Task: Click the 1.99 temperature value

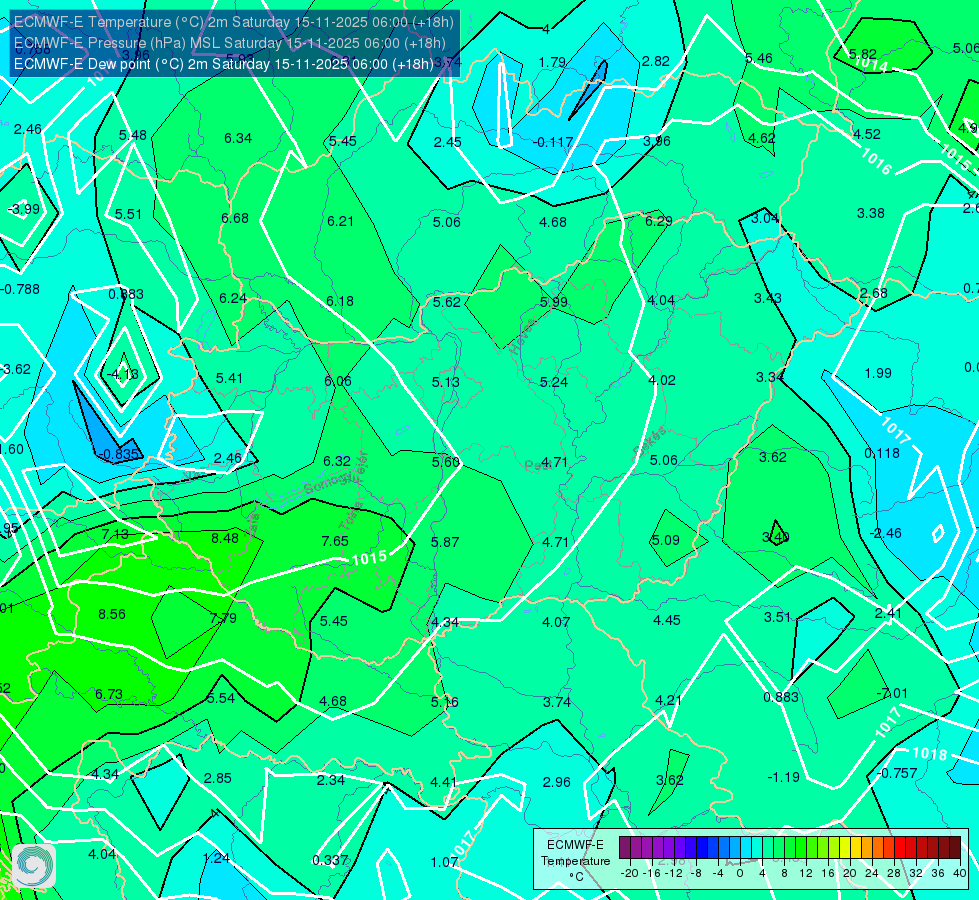Action: coord(878,373)
